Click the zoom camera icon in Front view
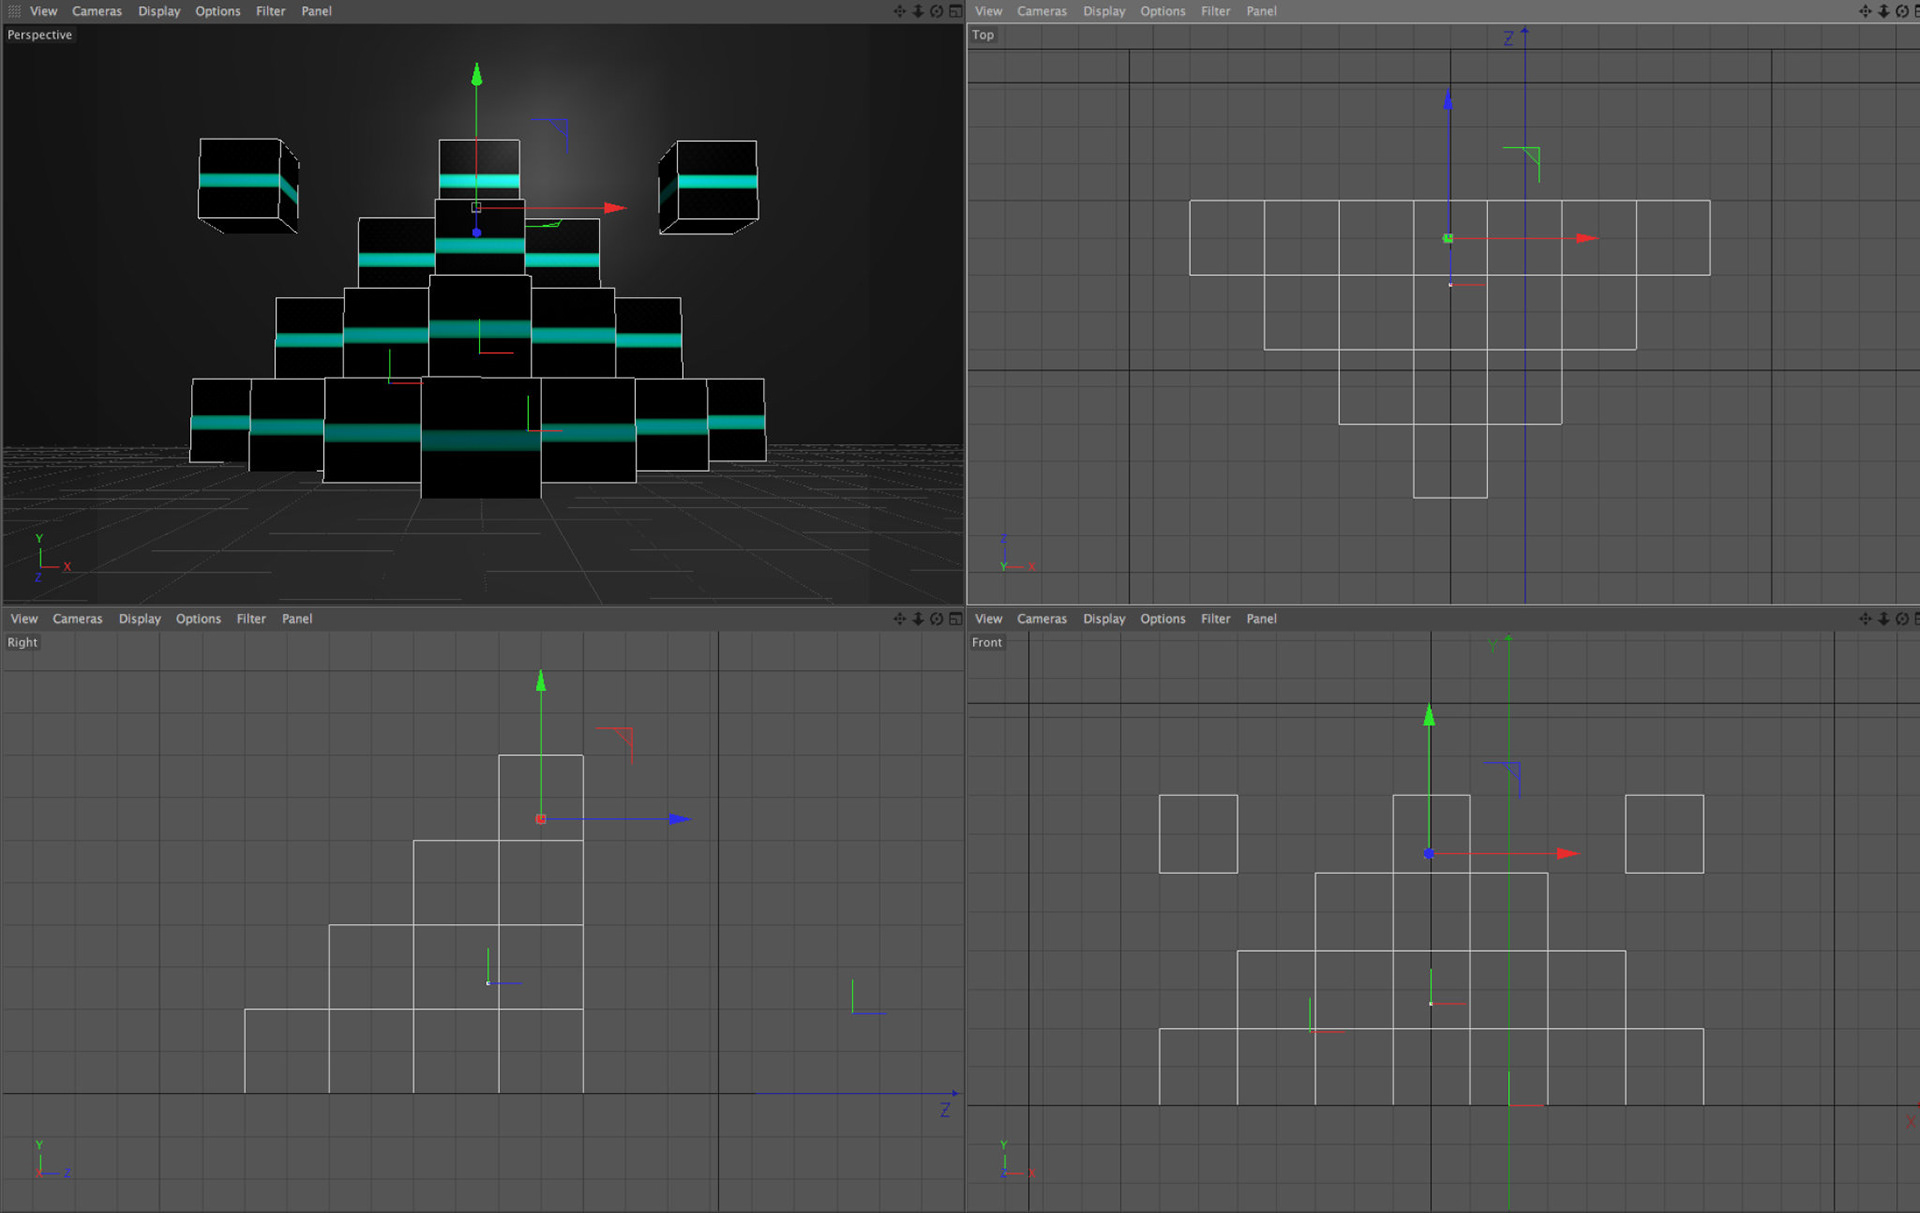 tap(1883, 619)
